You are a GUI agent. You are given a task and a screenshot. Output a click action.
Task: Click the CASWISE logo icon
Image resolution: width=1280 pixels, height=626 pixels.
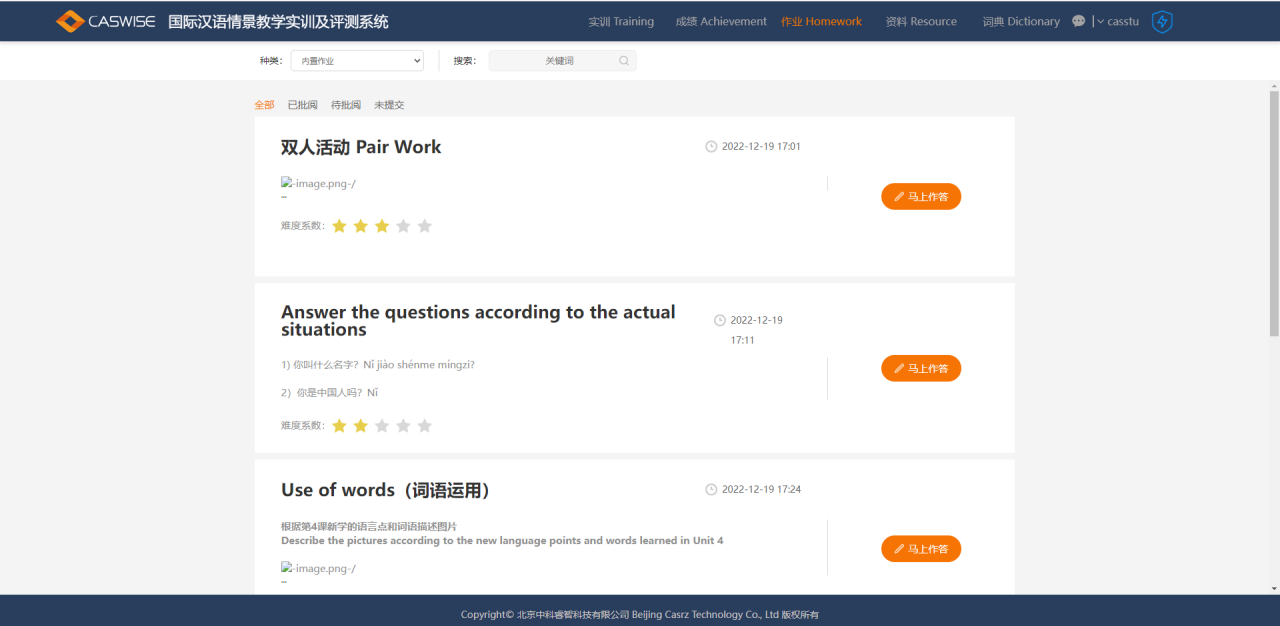pyautogui.click(x=70, y=21)
